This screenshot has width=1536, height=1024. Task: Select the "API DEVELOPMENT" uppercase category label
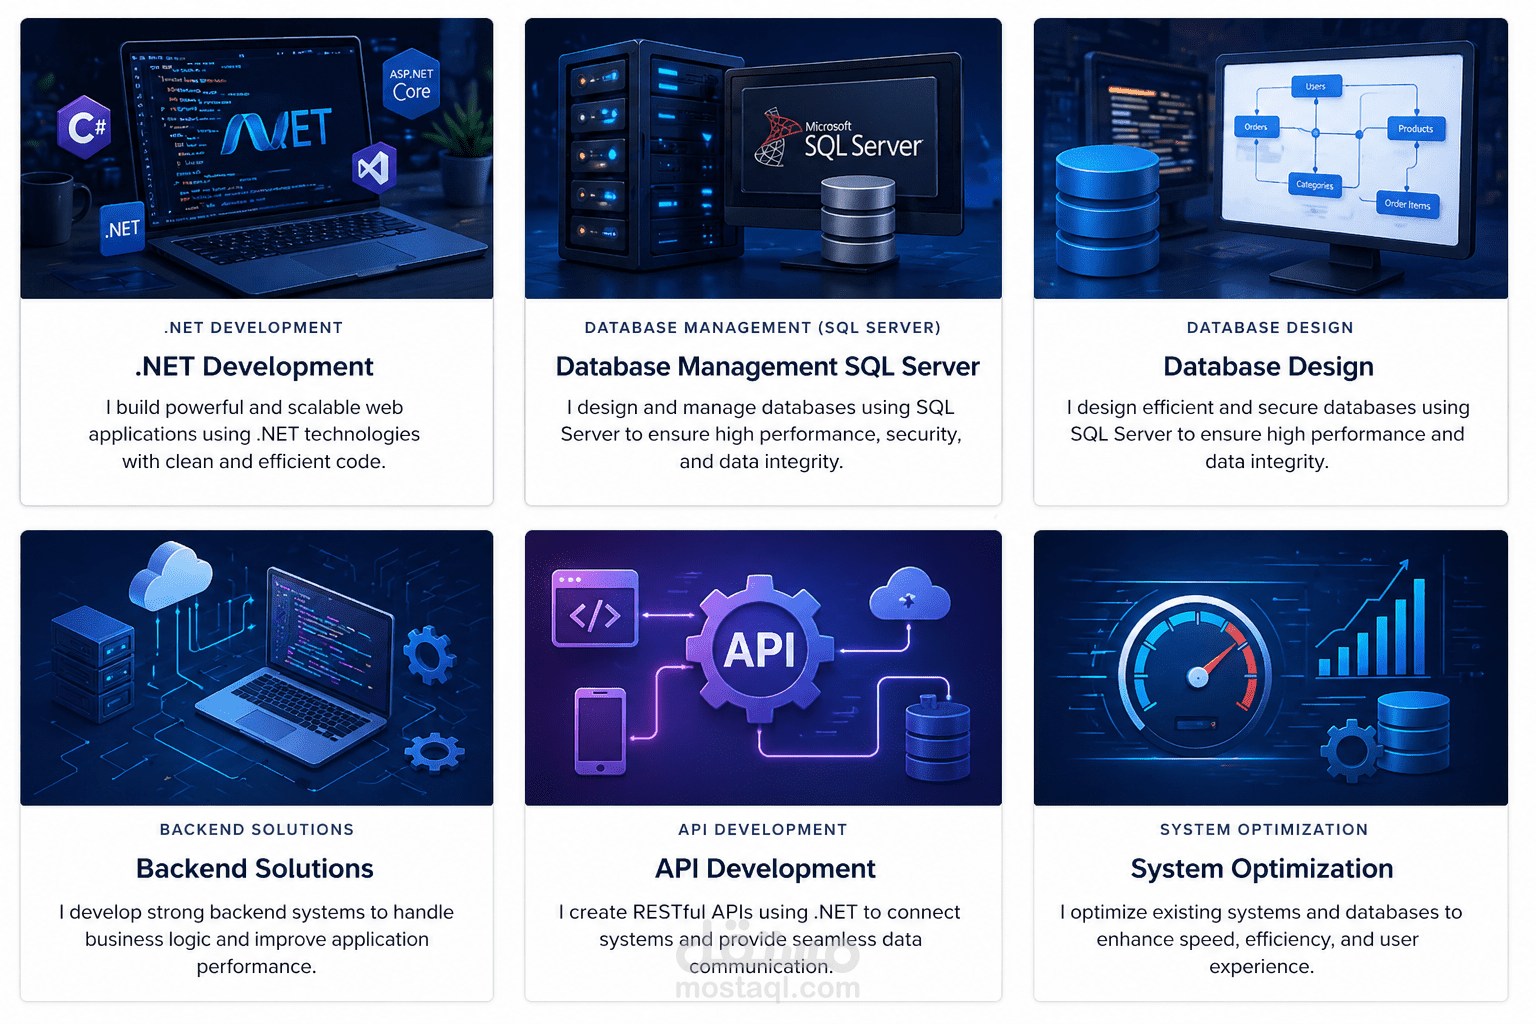click(763, 830)
